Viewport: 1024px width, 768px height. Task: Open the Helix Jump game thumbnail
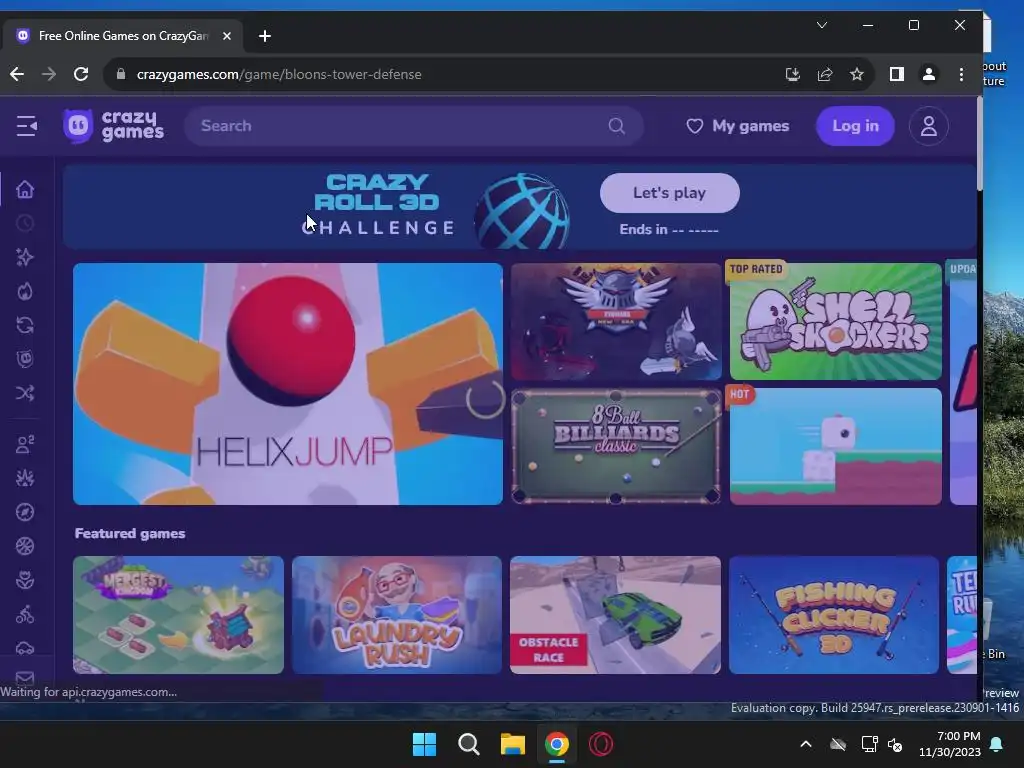288,384
